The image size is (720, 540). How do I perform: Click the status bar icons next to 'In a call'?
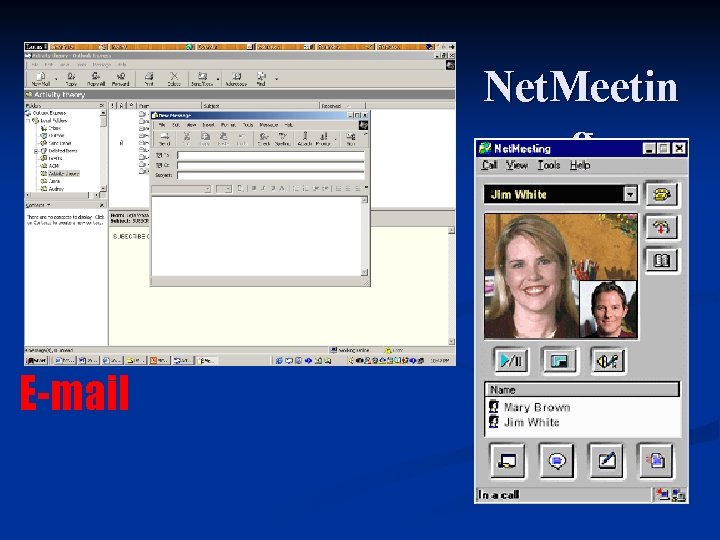pos(670,495)
